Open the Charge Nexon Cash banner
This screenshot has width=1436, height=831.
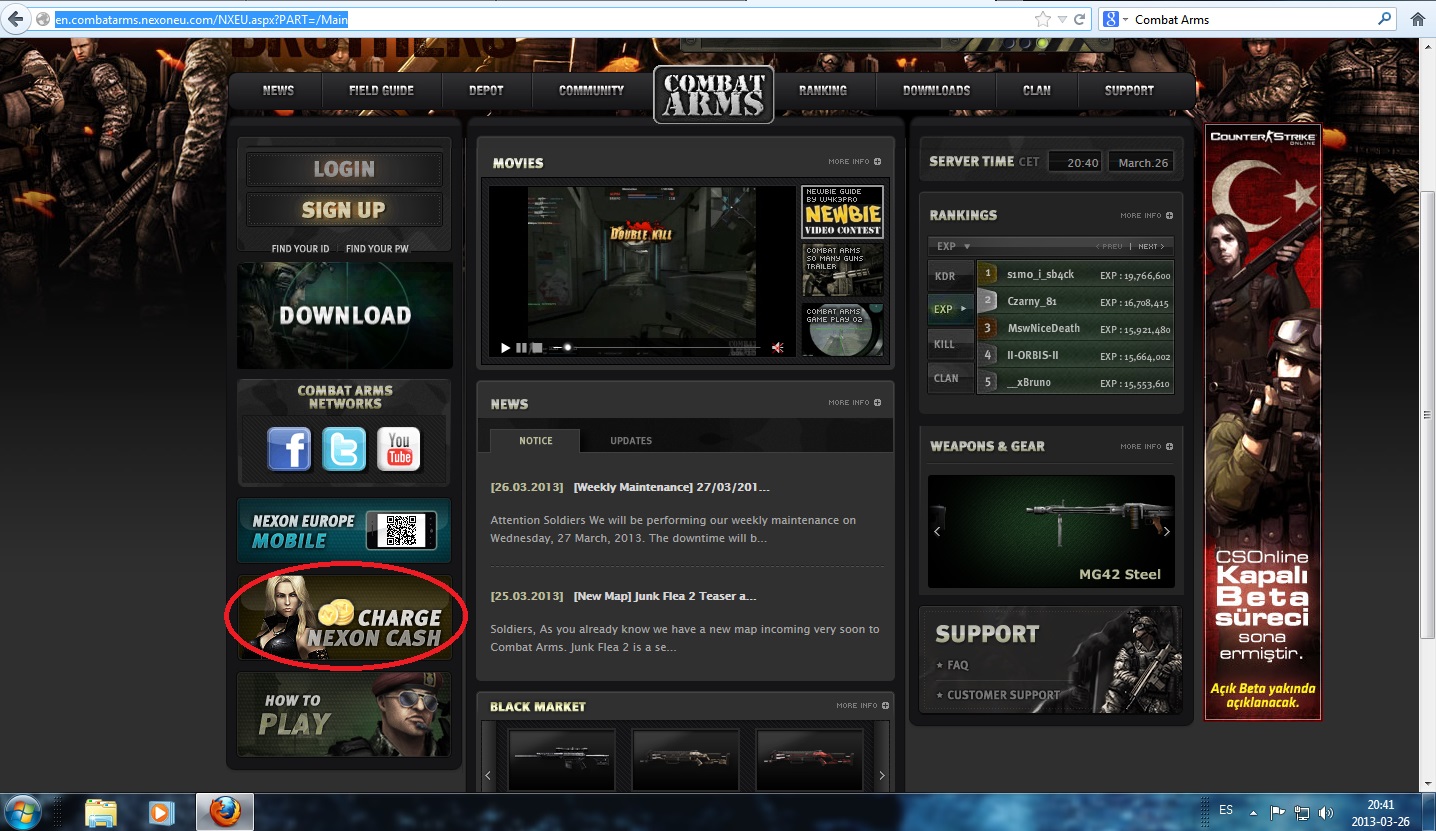(345, 616)
